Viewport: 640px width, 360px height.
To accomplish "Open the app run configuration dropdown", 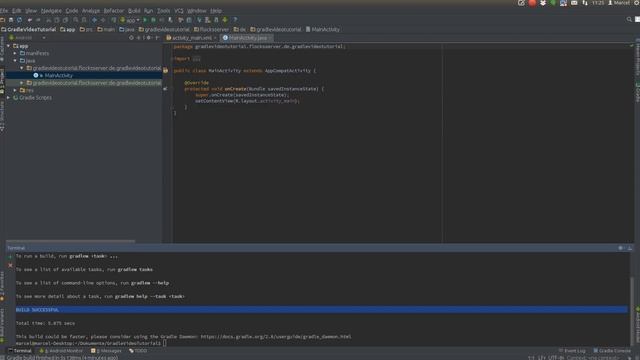I will pyautogui.click(x=130, y=20).
